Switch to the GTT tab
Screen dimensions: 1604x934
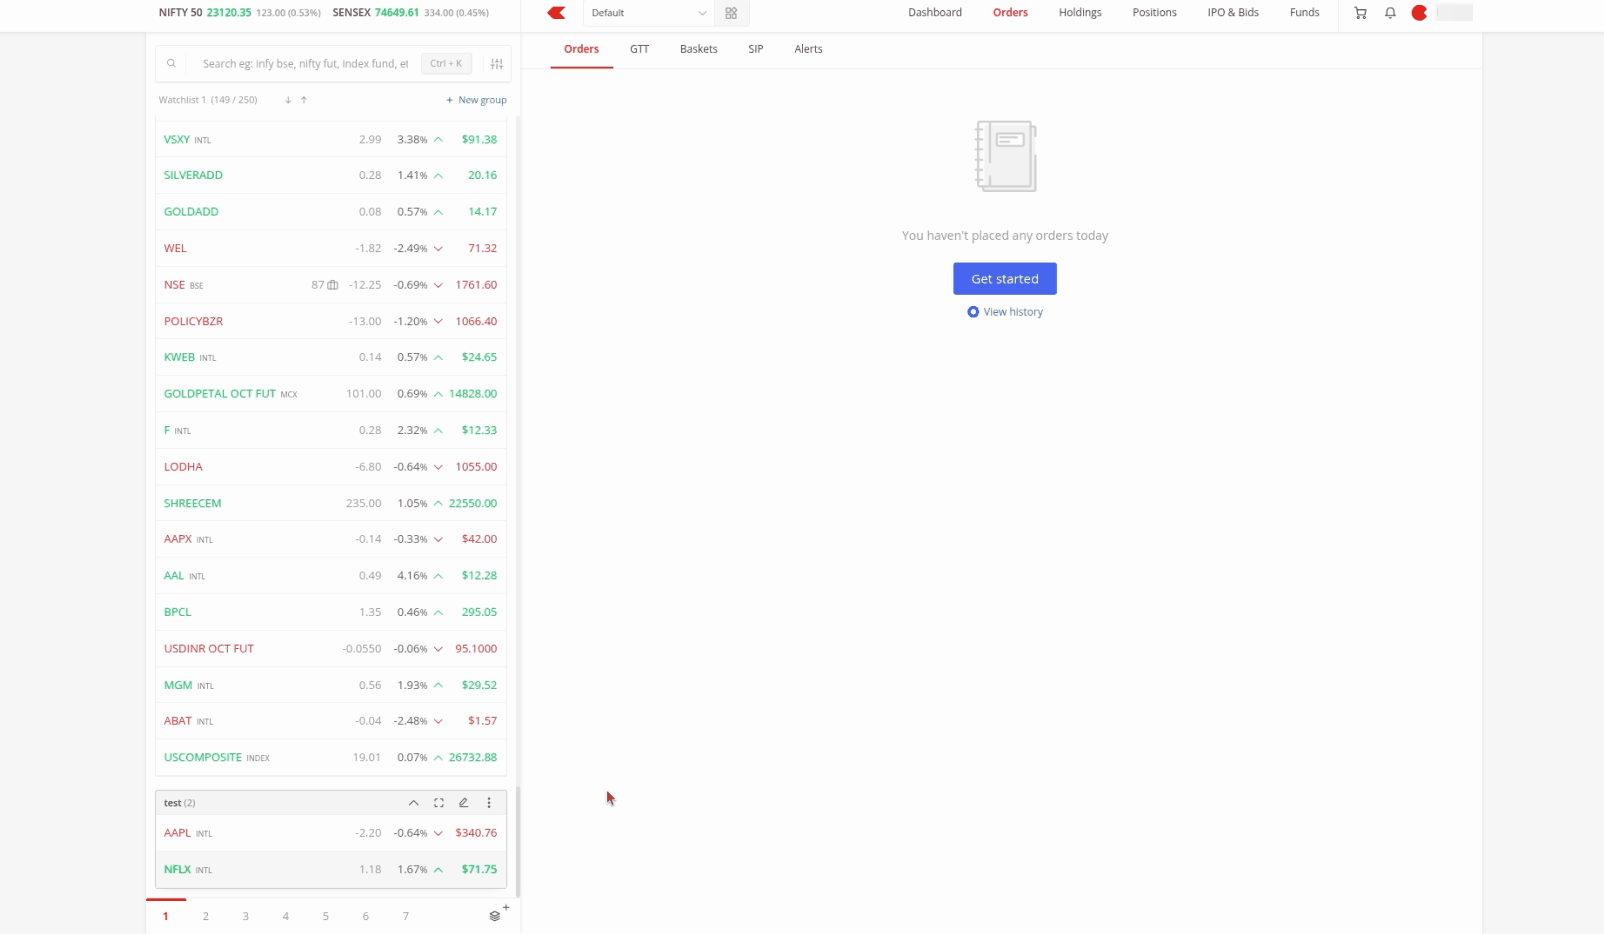click(640, 49)
